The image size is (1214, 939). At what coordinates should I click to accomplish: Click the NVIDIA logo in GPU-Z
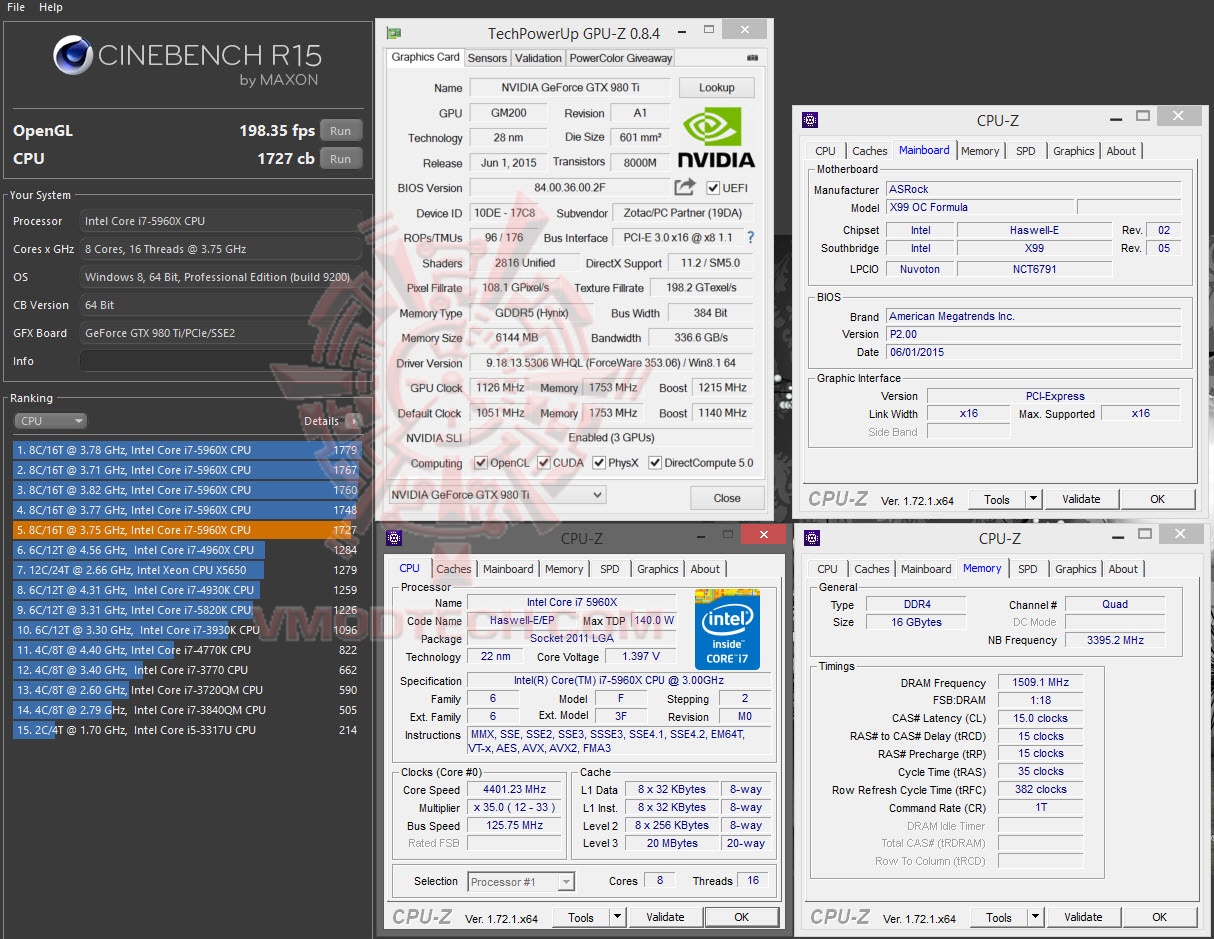click(x=716, y=138)
